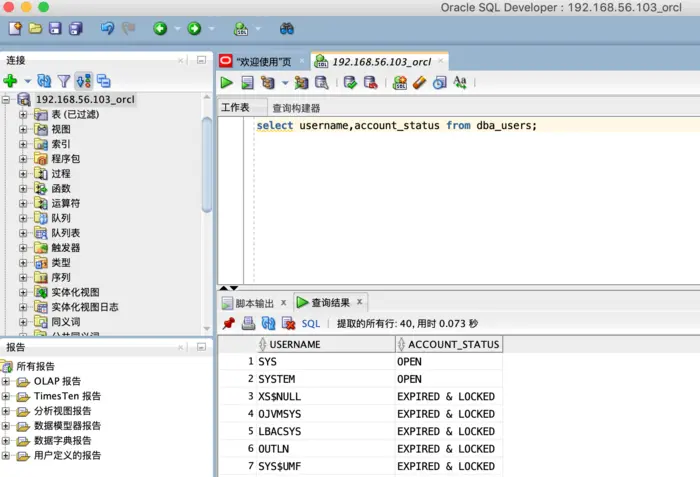
Task: Expand the 程序包 tree node
Action: click(x=23, y=159)
